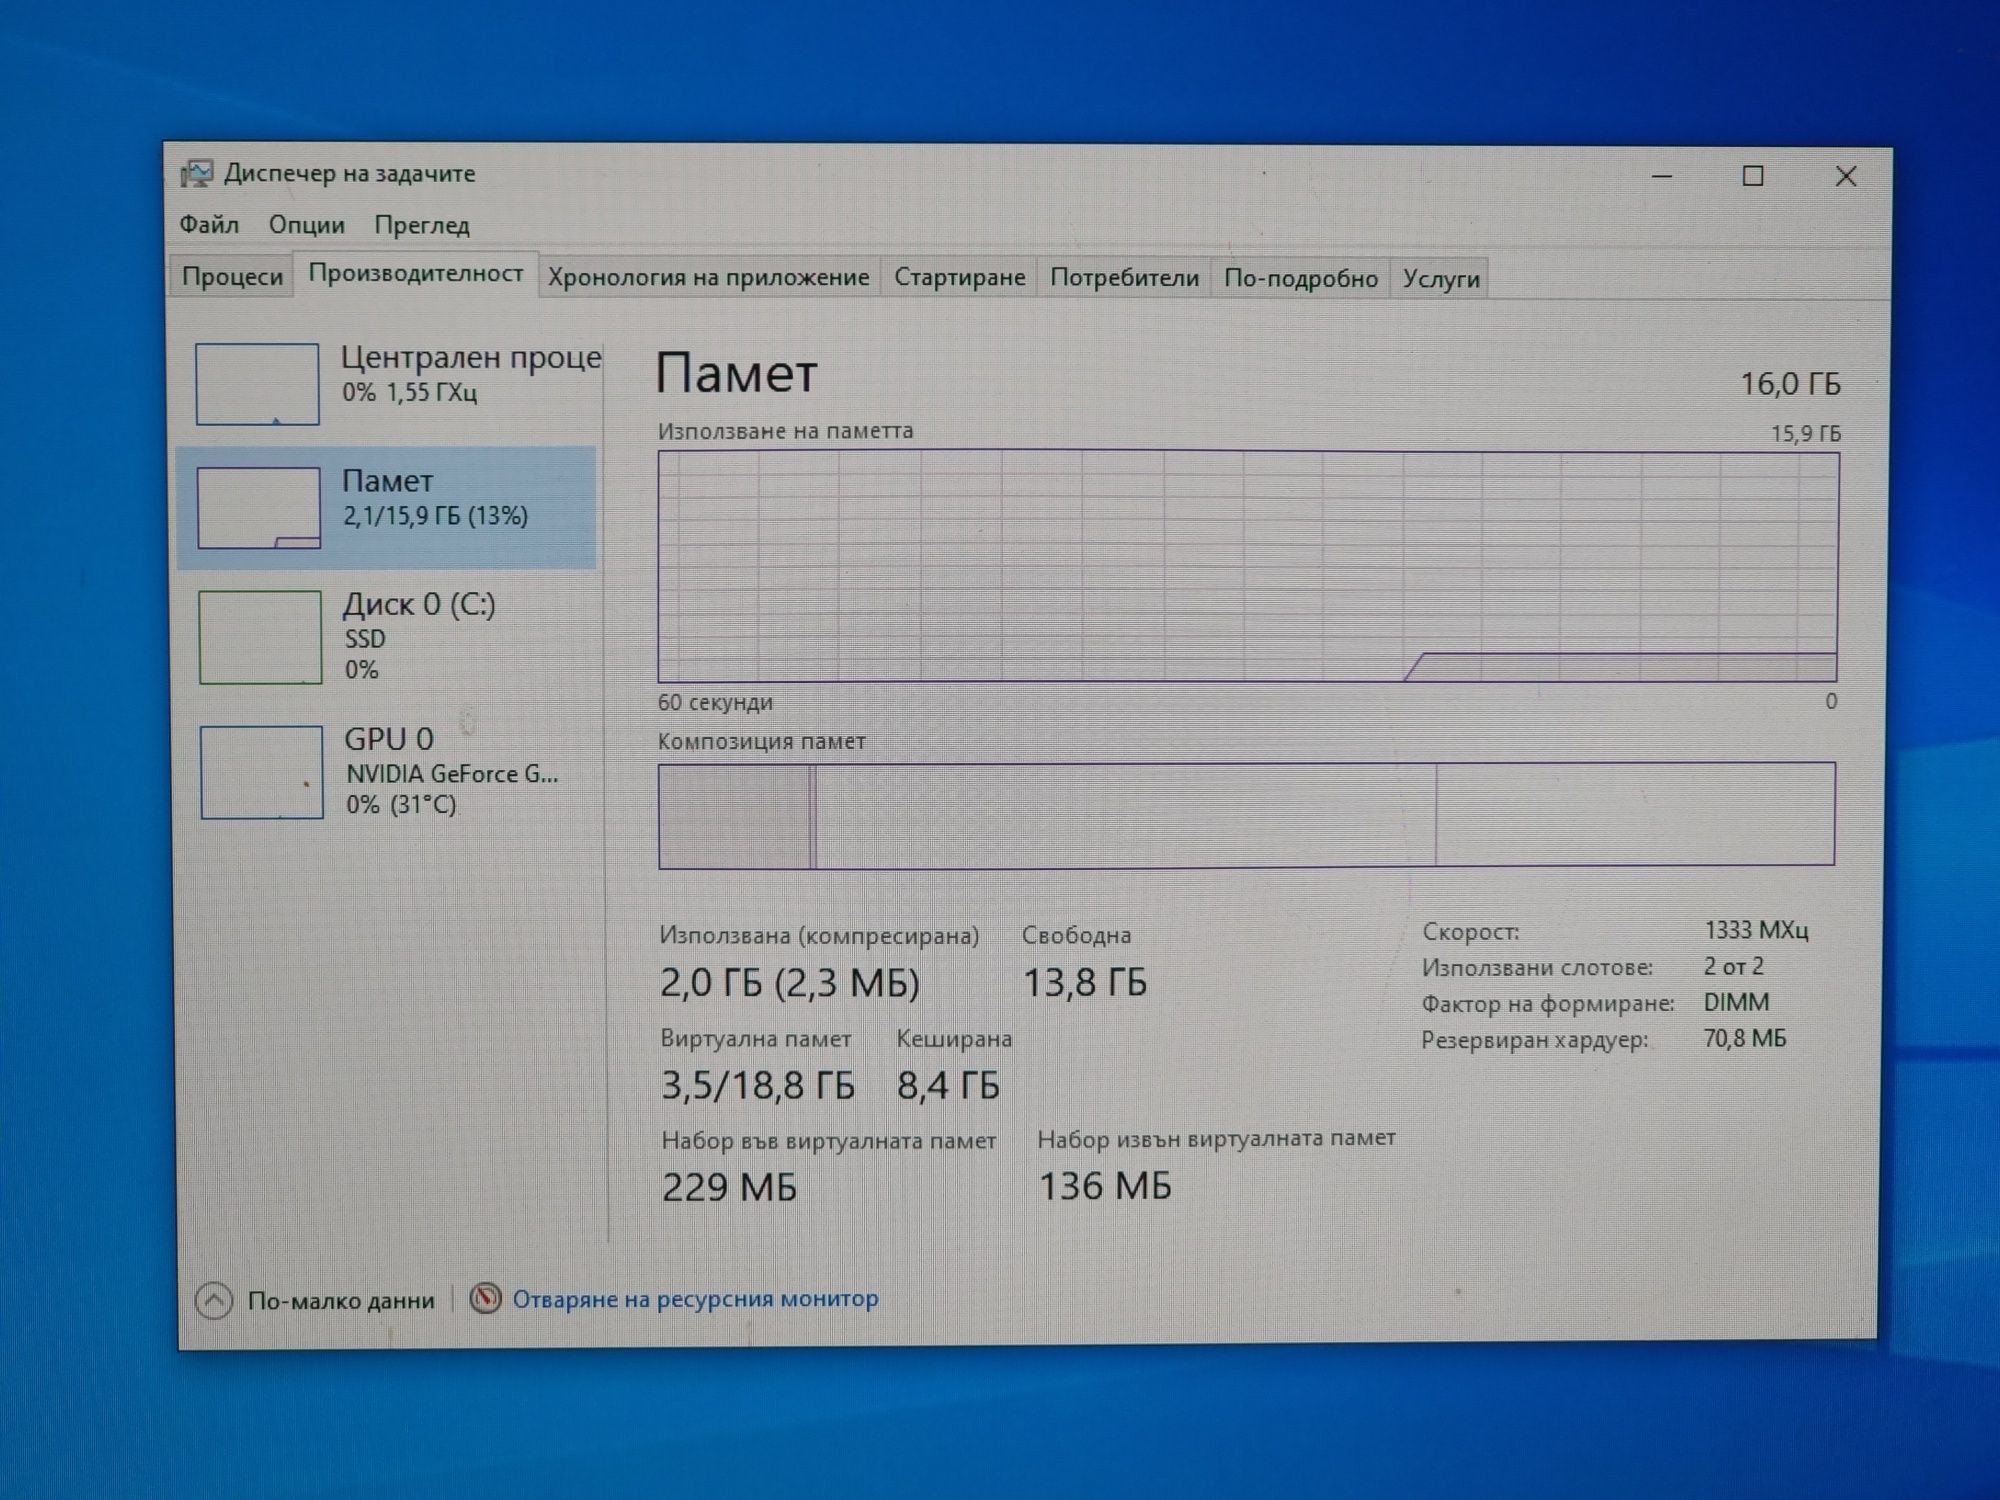This screenshot has width=2000, height=1500.
Task: Open 'Отваряне на ресурсния монитор' link
Action: click(696, 1299)
